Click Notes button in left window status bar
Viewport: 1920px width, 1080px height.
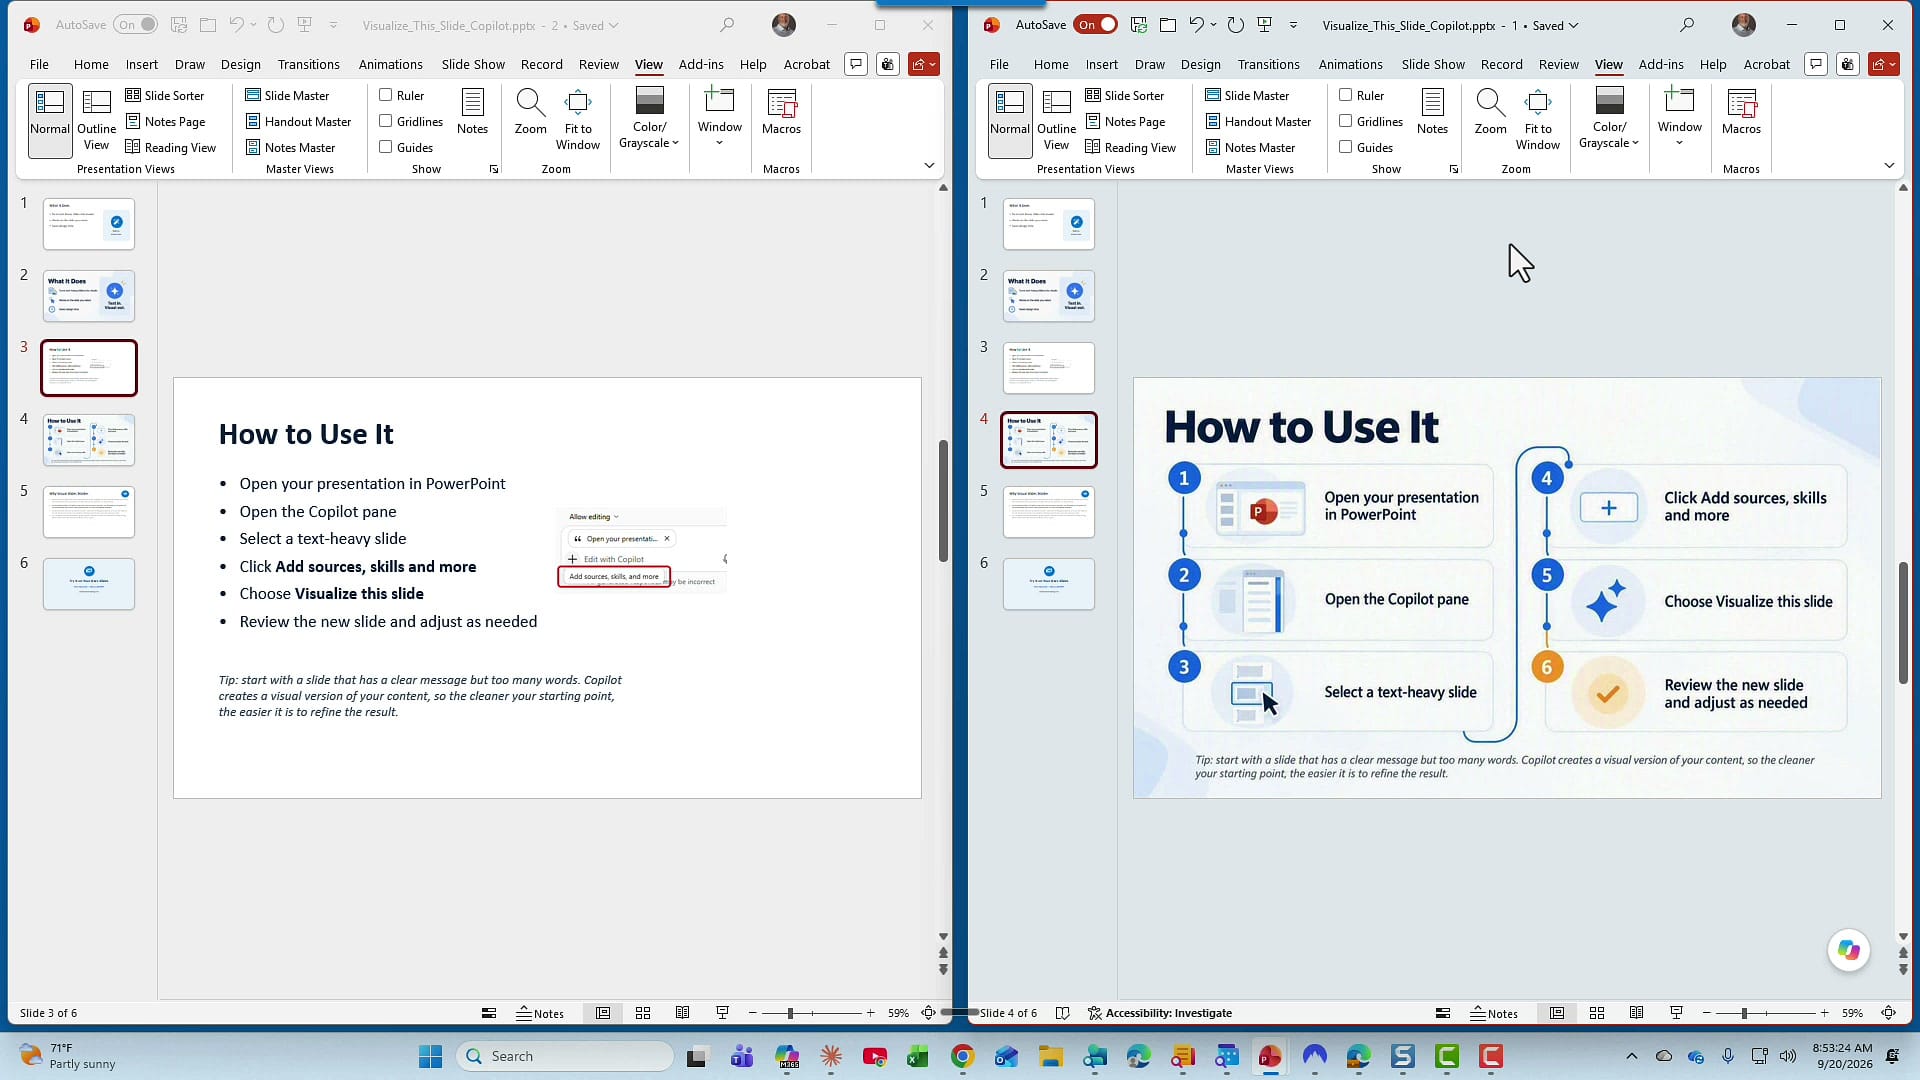[540, 1013]
